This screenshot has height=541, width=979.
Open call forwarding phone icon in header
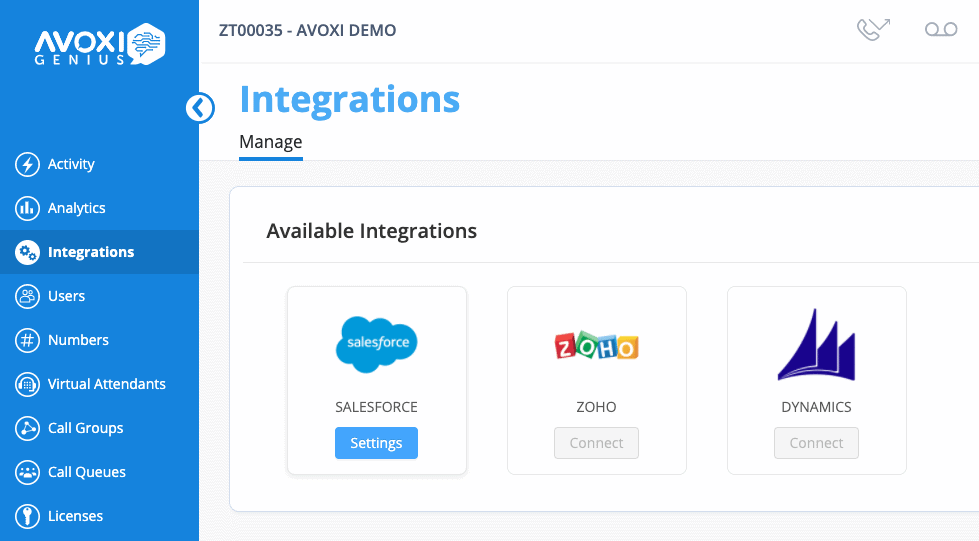click(873, 30)
